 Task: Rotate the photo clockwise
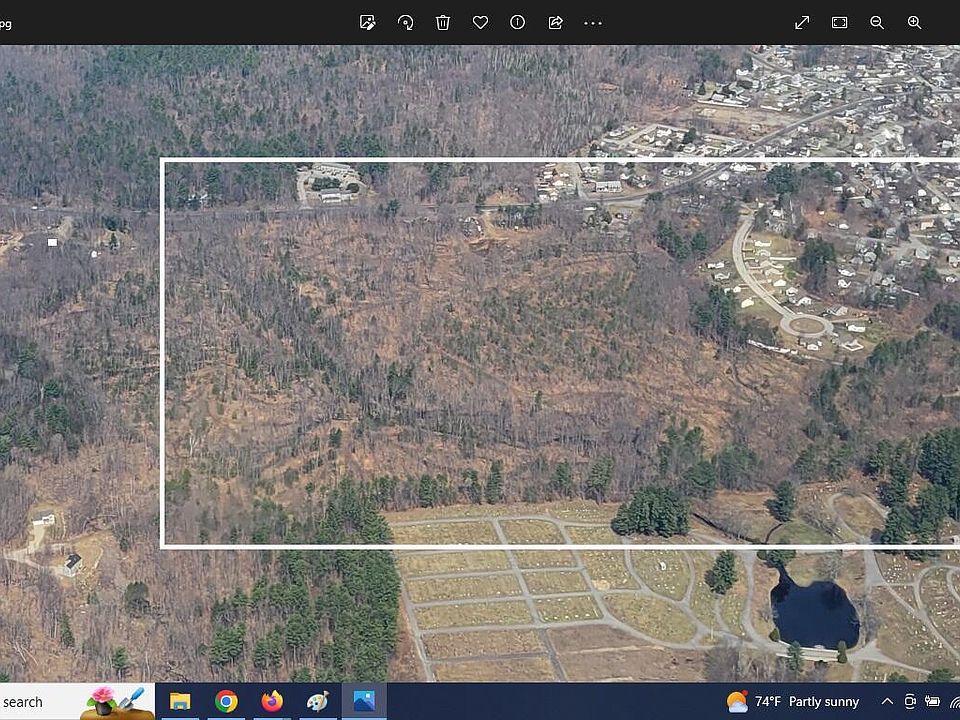[405, 22]
